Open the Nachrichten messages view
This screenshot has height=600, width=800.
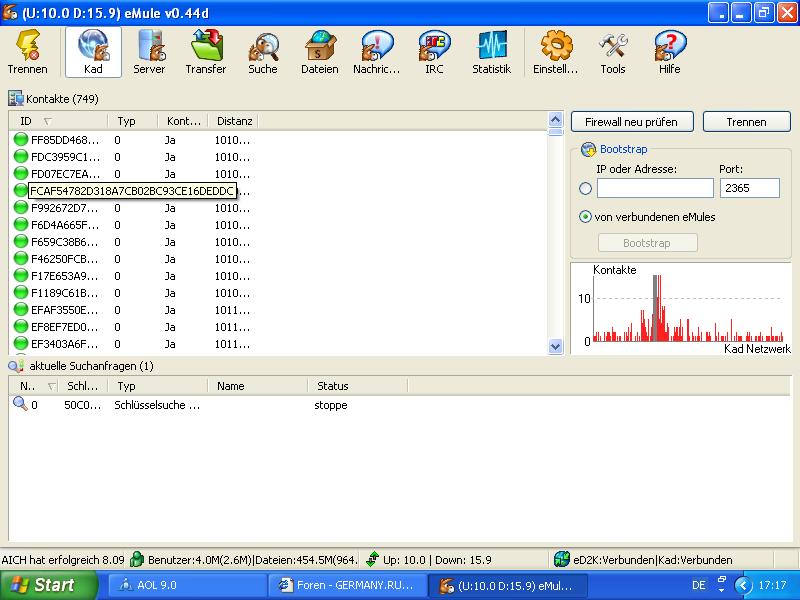click(377, 52)
